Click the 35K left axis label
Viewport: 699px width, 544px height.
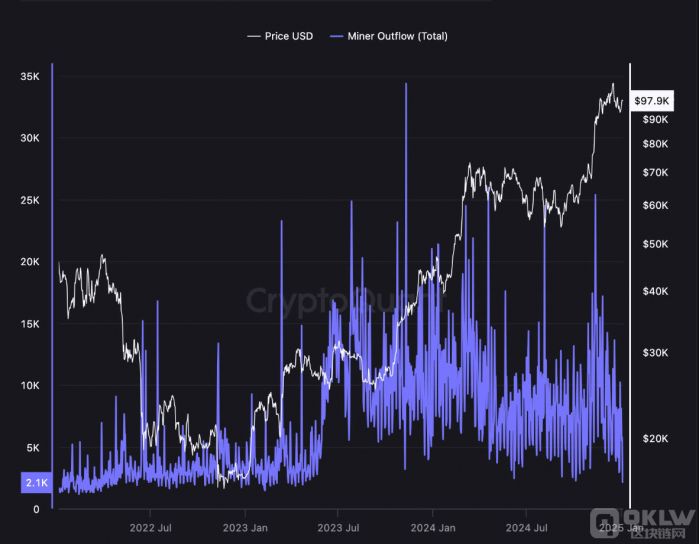[x=30, y=77]
